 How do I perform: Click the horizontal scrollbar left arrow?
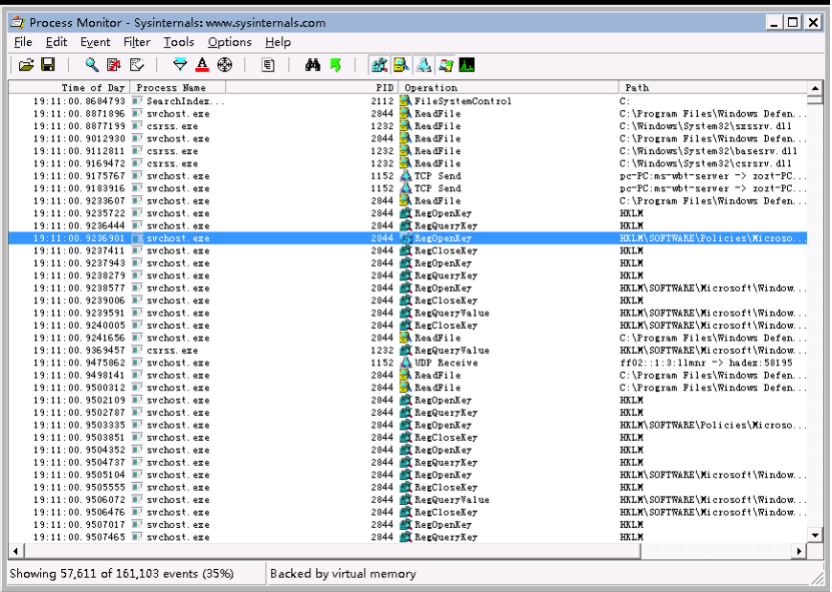[x=15, y=551]
